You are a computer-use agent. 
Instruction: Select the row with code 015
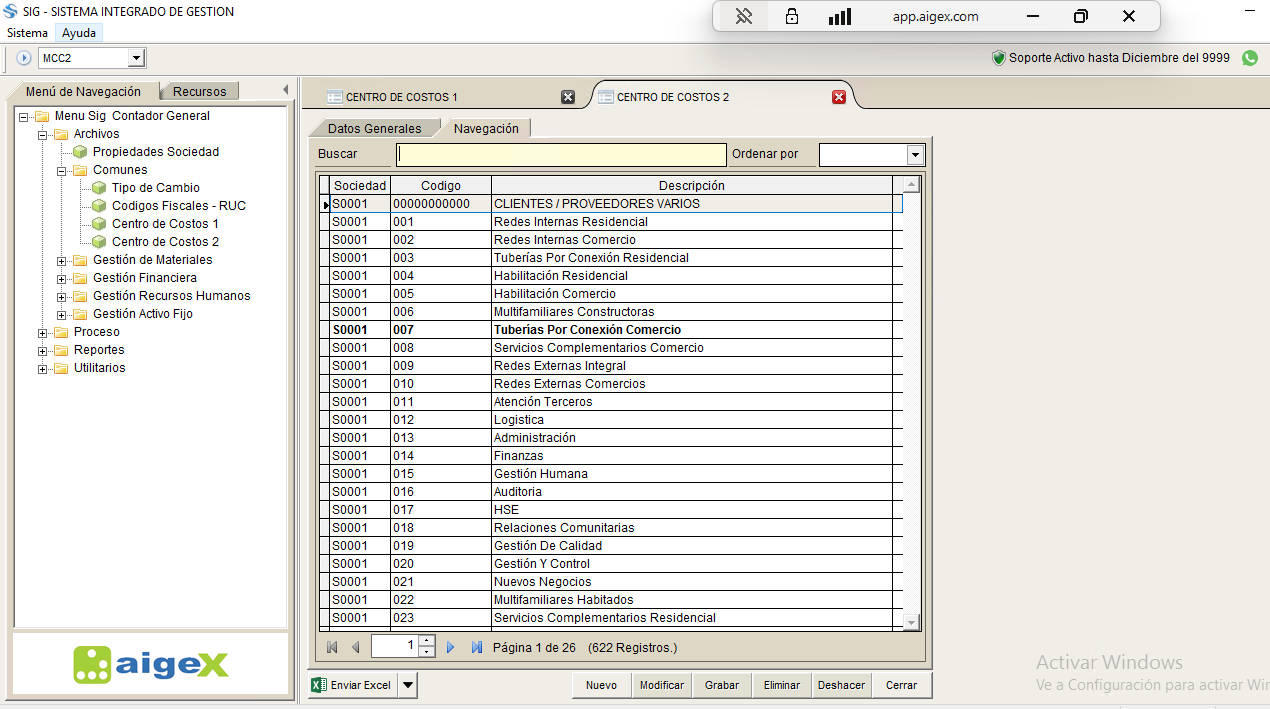pyautogui.click(x=610, y=474)
